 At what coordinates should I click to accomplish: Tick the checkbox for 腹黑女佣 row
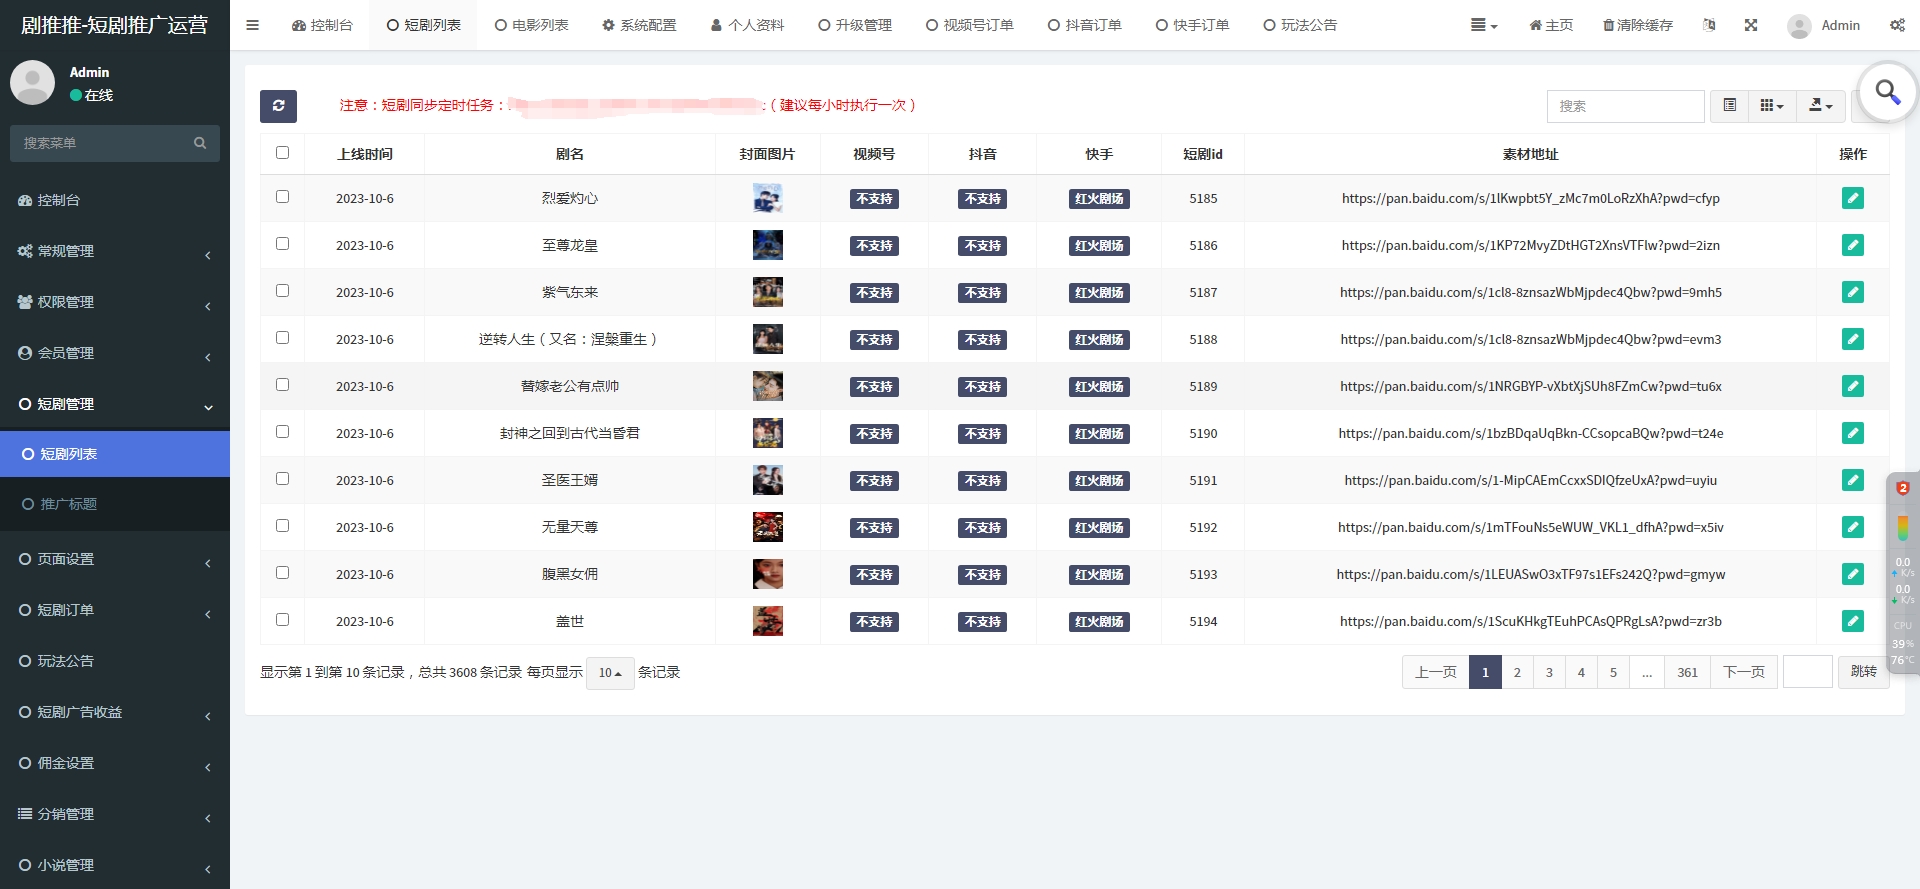pos(282,573)
